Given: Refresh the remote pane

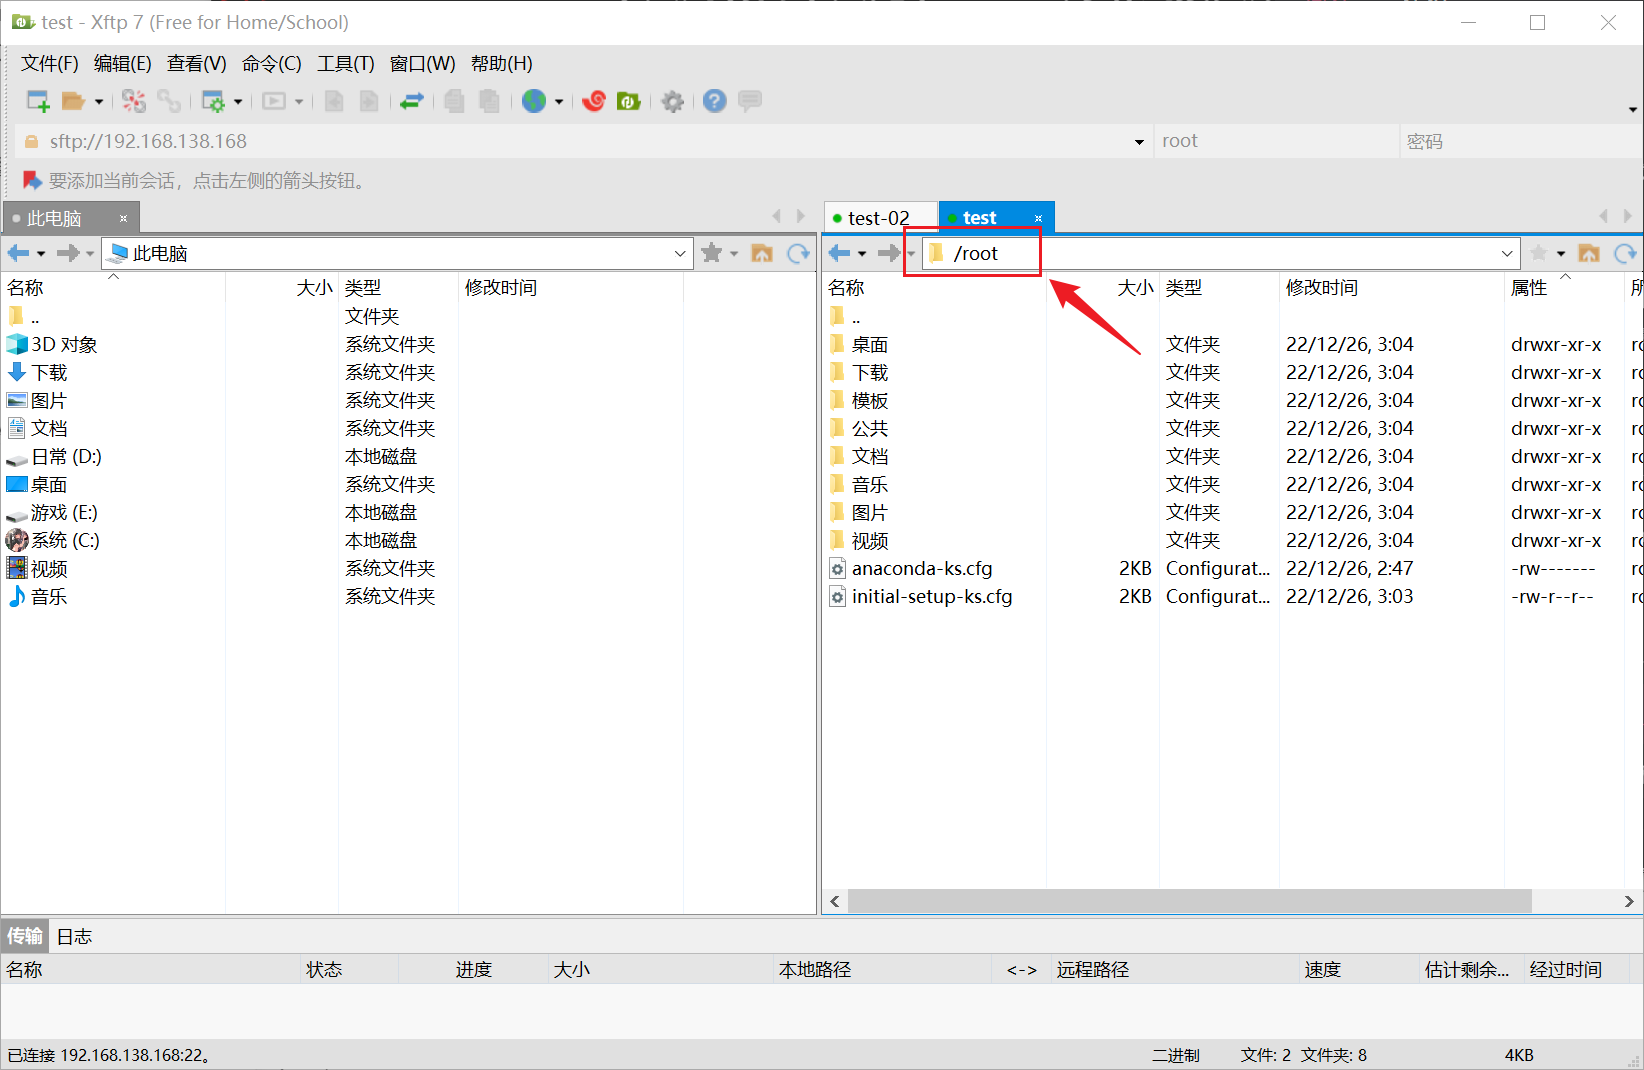Looking at the screenshot, I should click(1625, 253).
